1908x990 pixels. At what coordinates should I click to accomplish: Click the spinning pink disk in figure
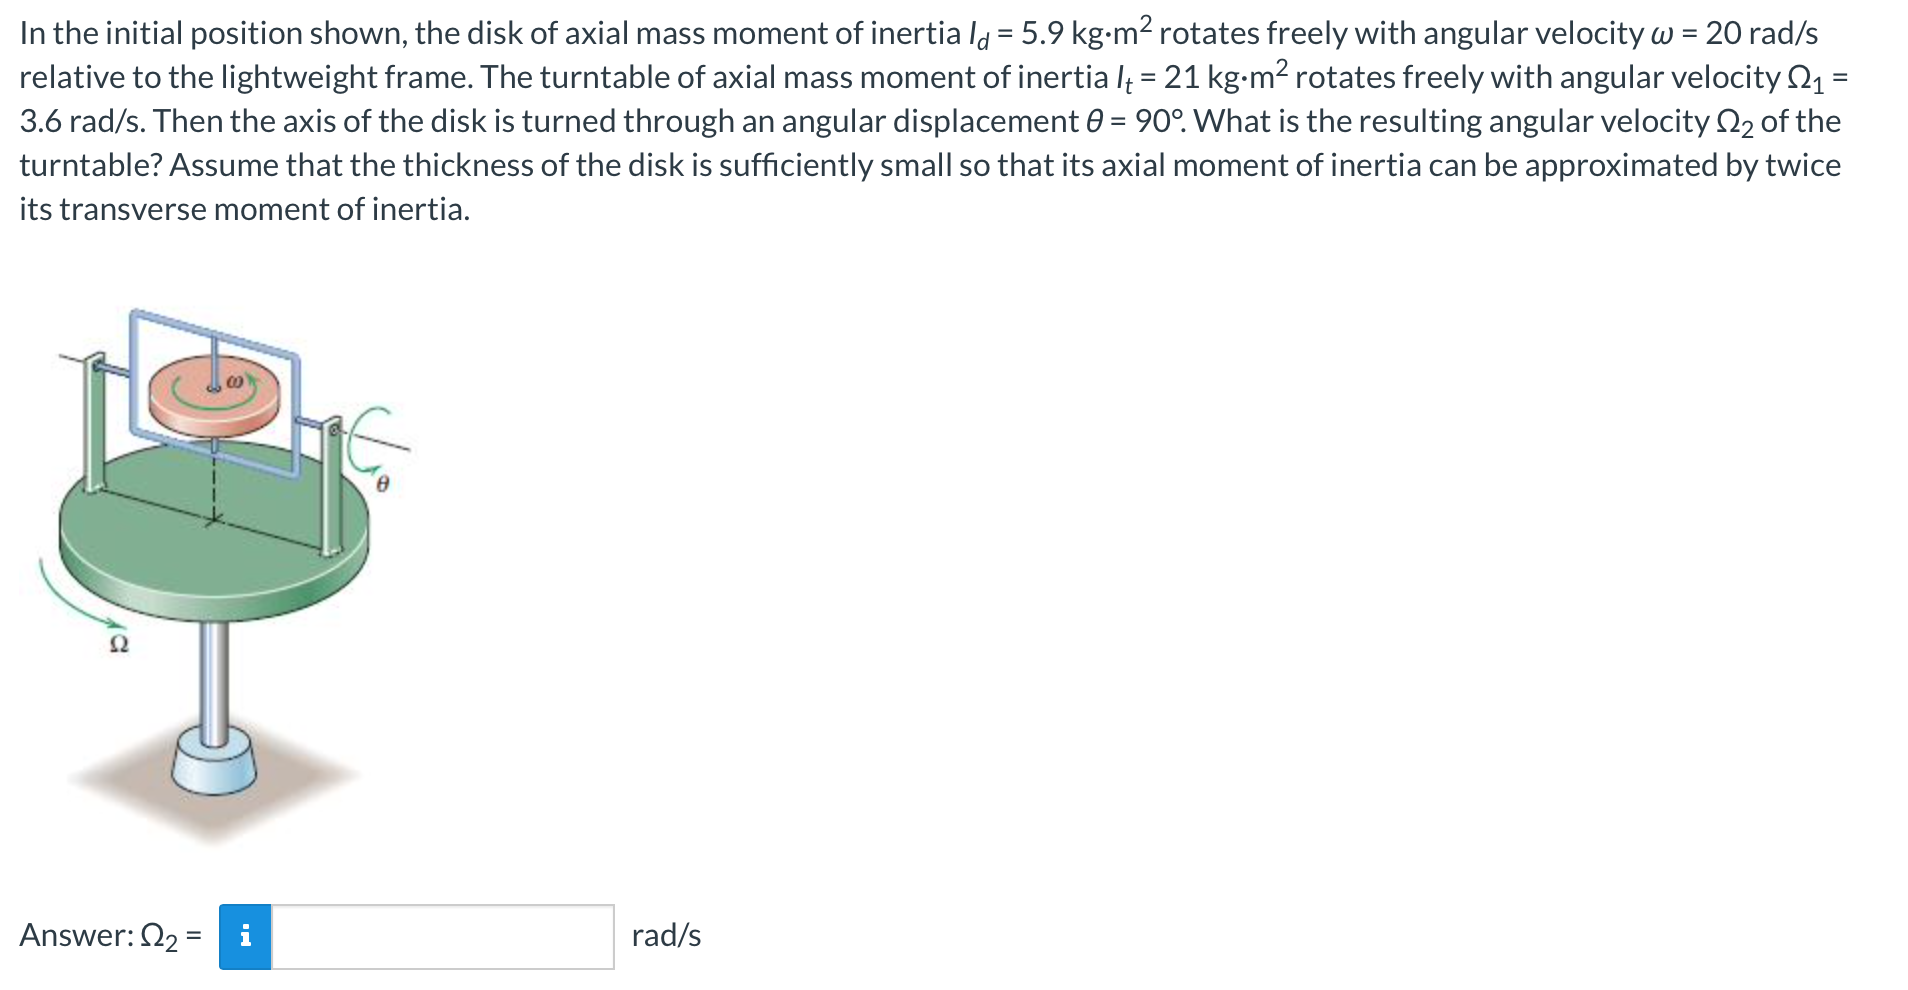point(215,397)
